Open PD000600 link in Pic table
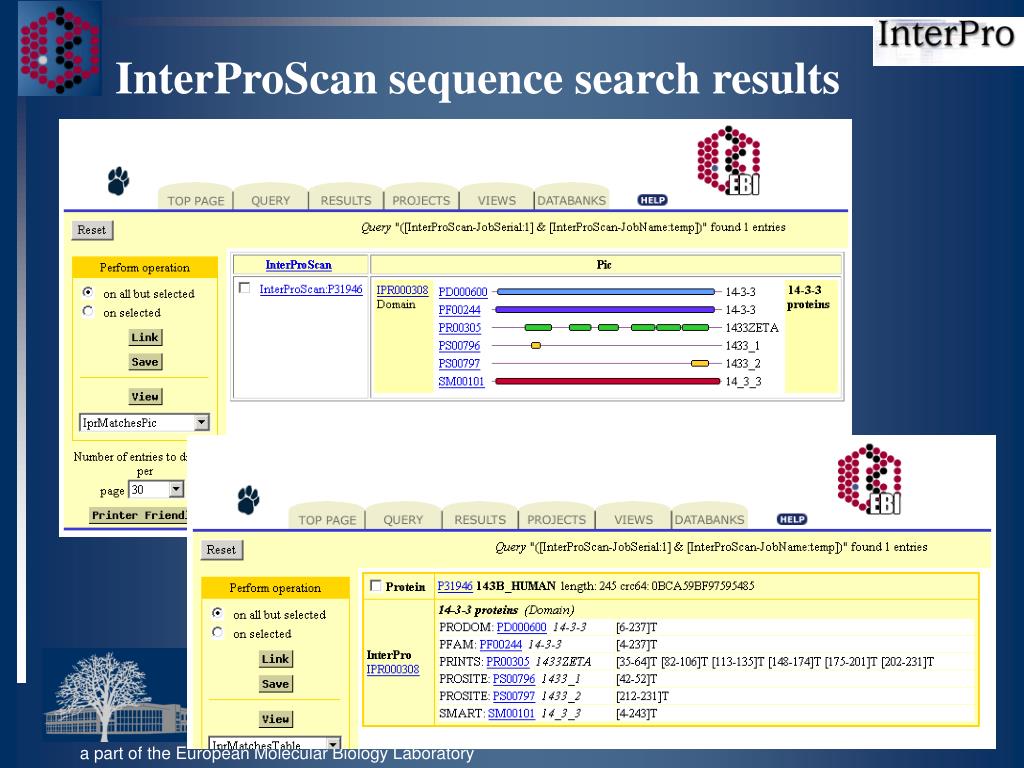1024x768 pixels. click(463, 292)
